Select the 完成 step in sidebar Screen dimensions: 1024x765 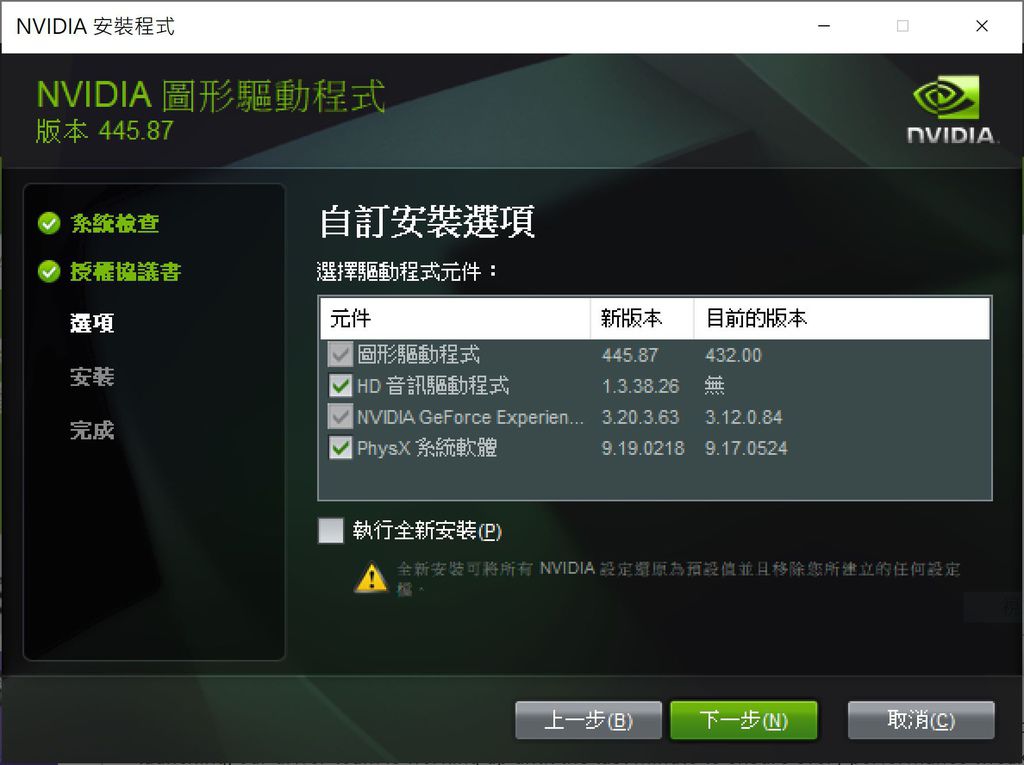coord(92,431)
